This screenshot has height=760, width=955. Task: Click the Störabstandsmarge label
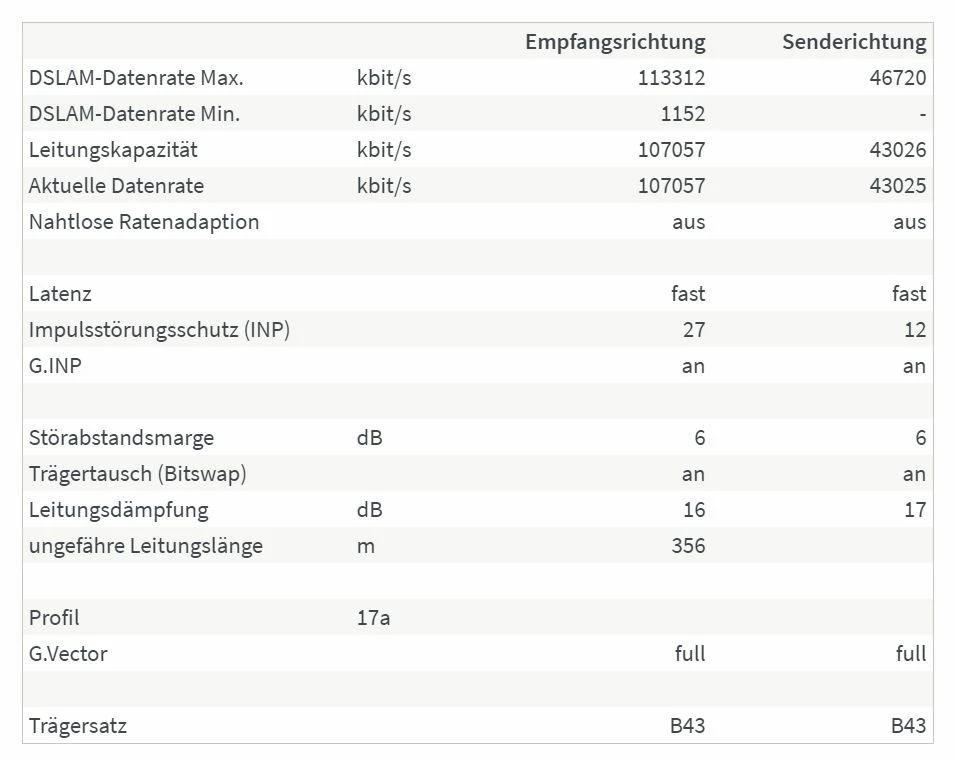(121, 438)
